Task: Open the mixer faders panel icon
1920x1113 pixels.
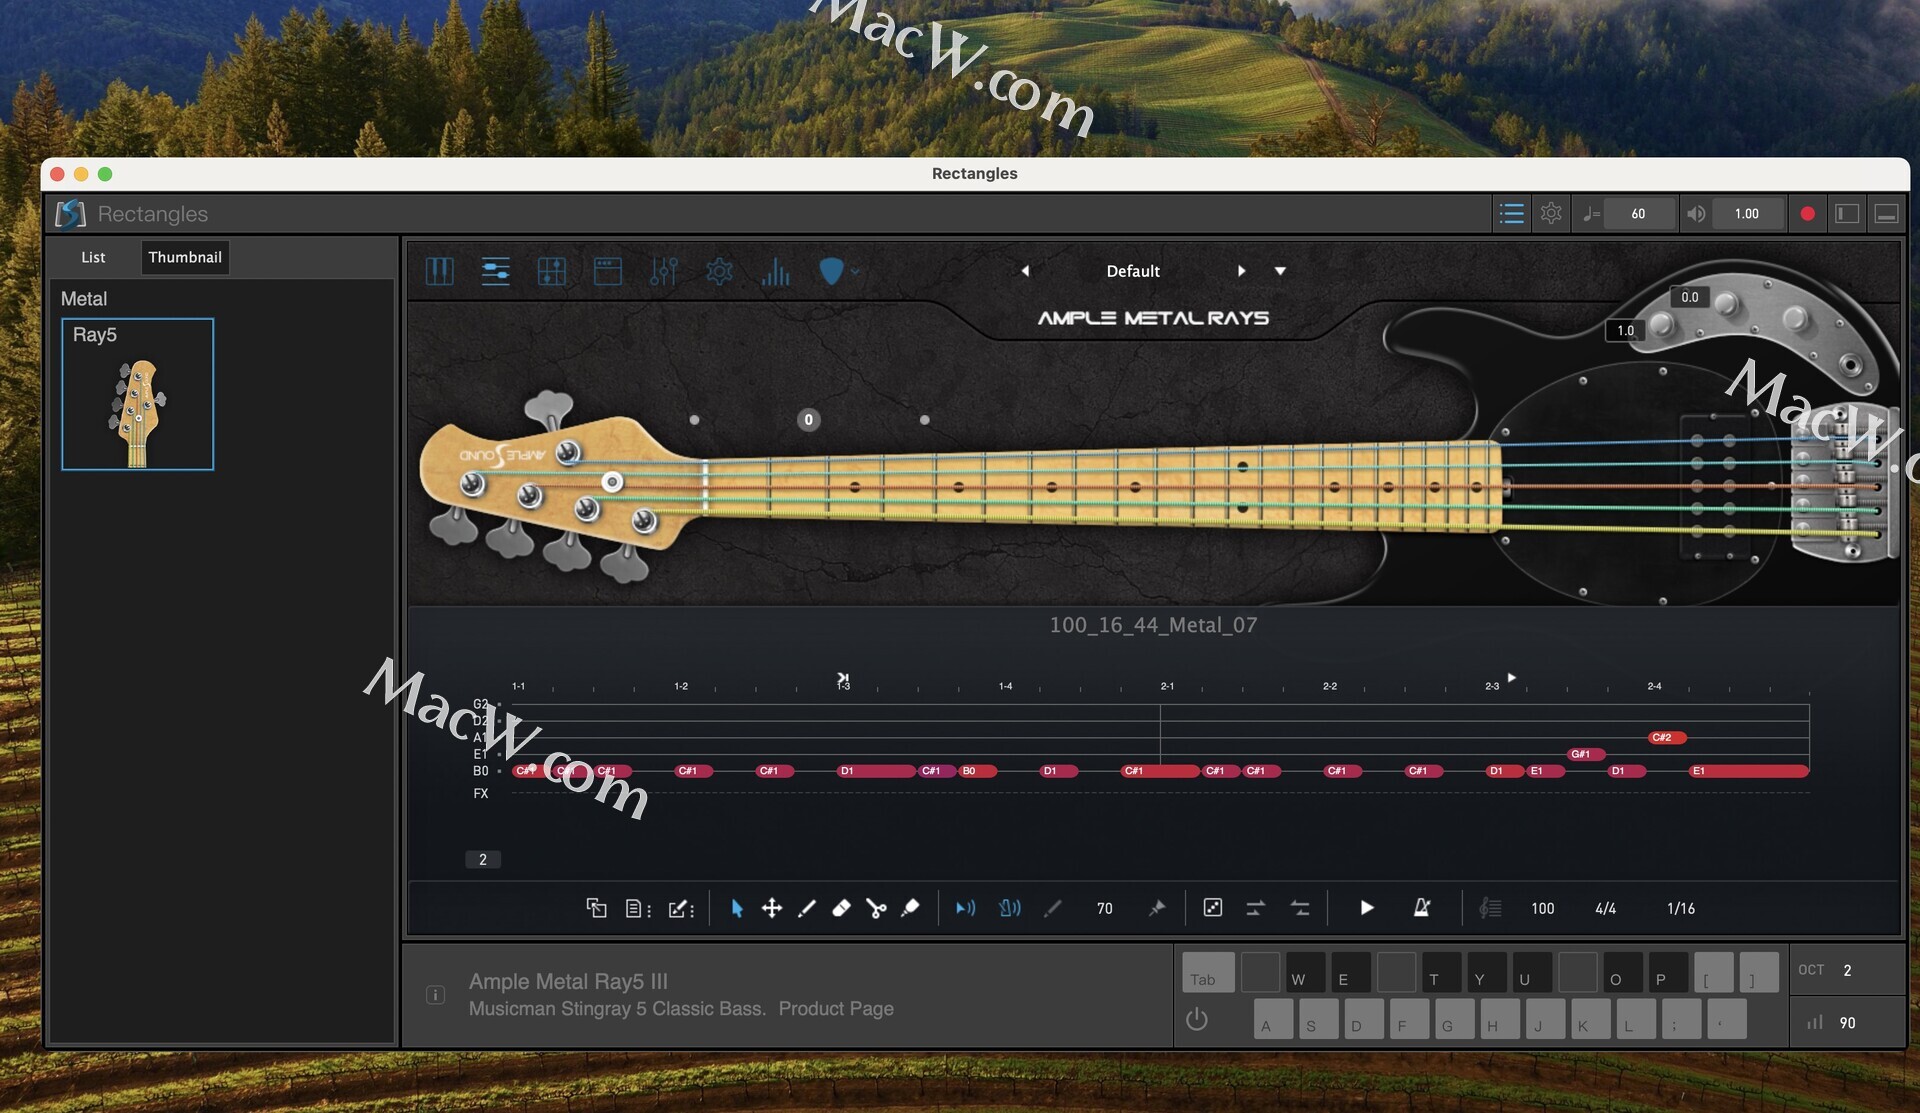Action: pos(664,271)
